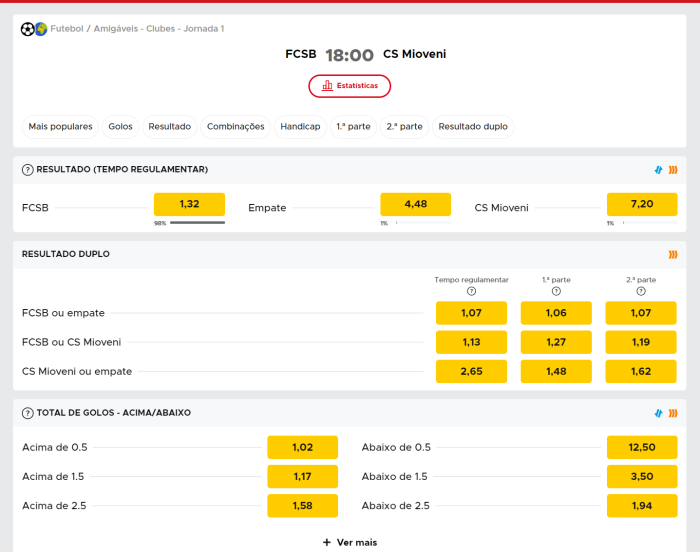Select FCSB ou CS Mioveni odds 1,13

471,342
